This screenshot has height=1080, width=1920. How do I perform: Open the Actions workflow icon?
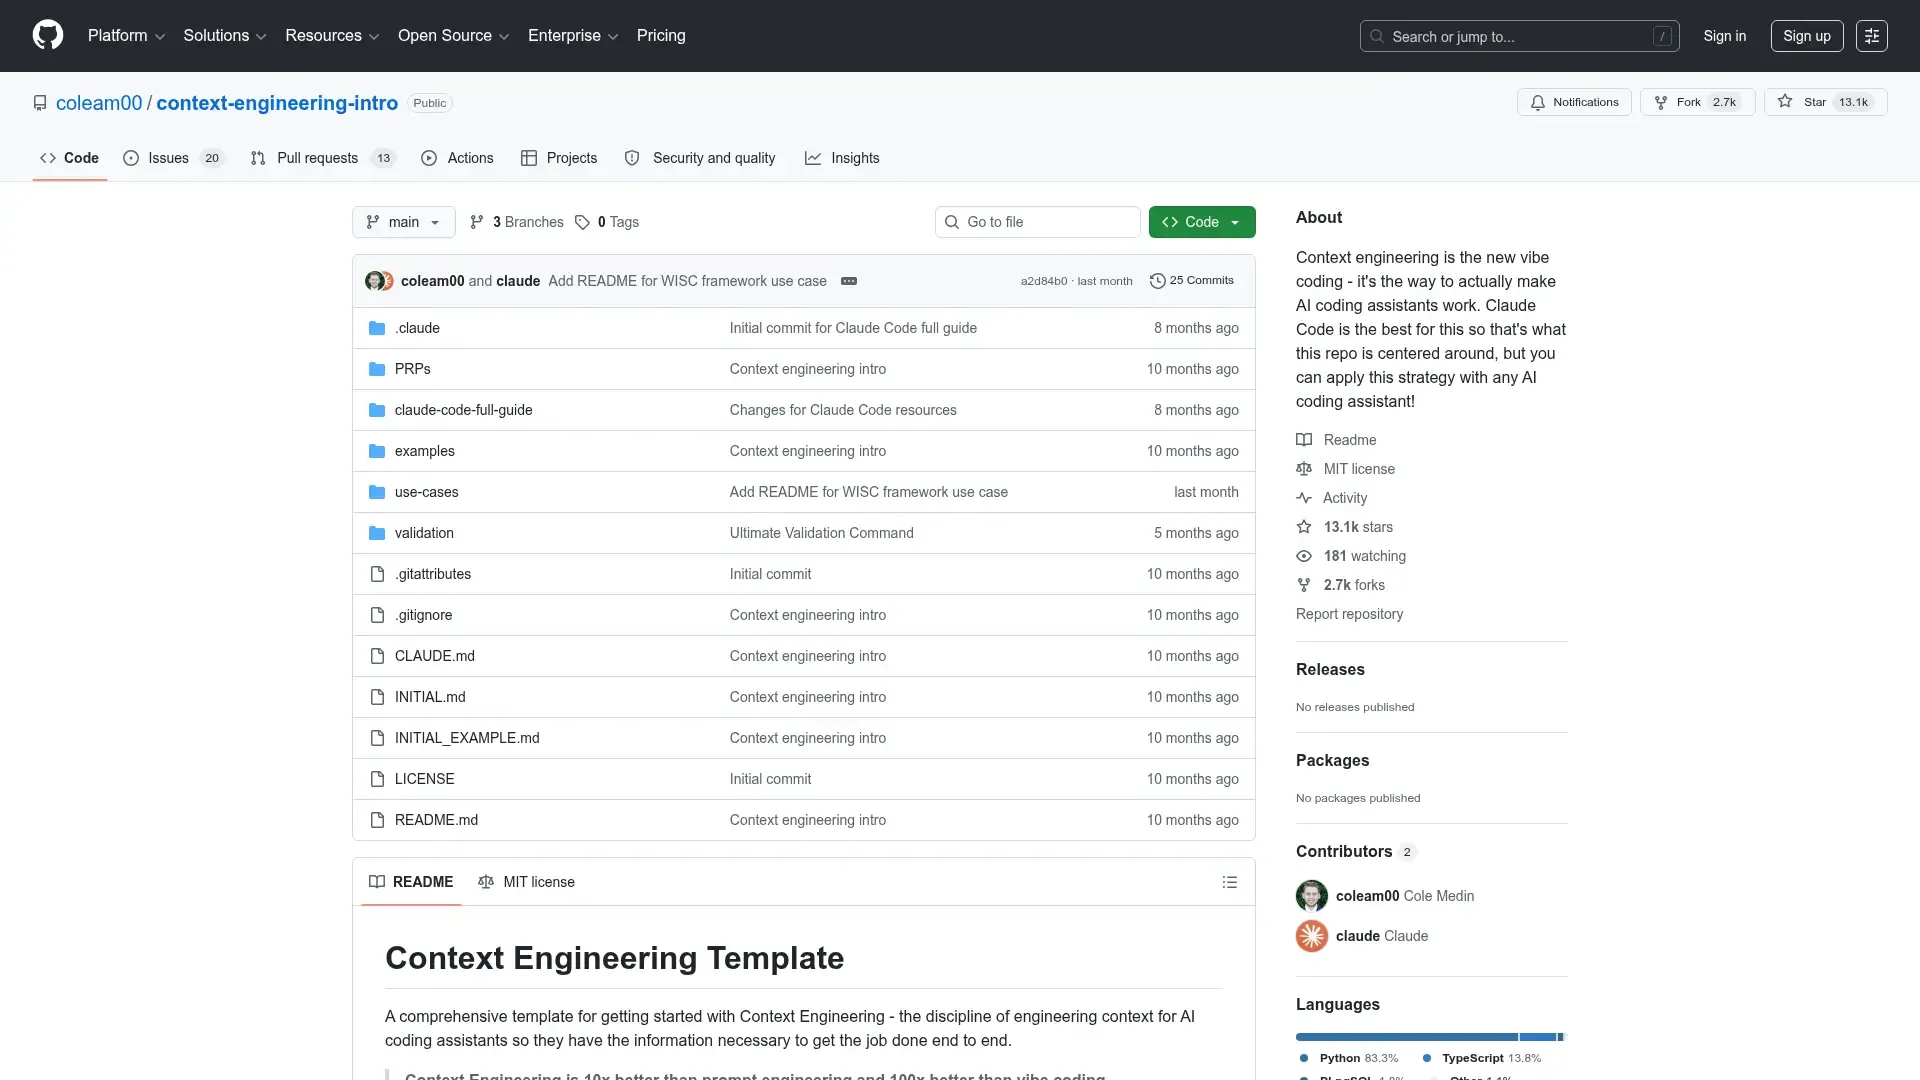[x=430, y=158]
